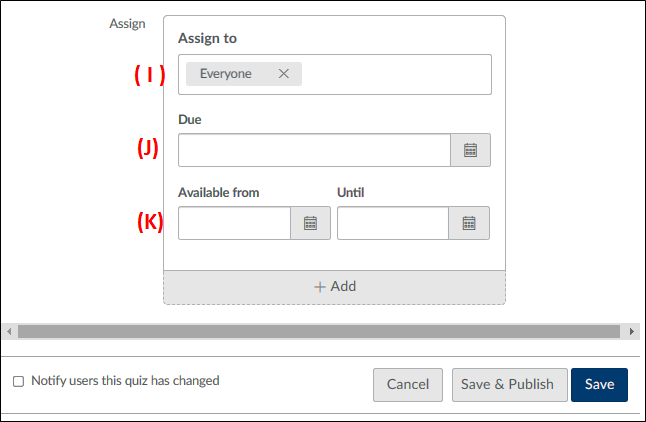Open the Until date calendar picker
Image resolution: width=646 pixels, height=422 pixels.
[x=469, y=224]
